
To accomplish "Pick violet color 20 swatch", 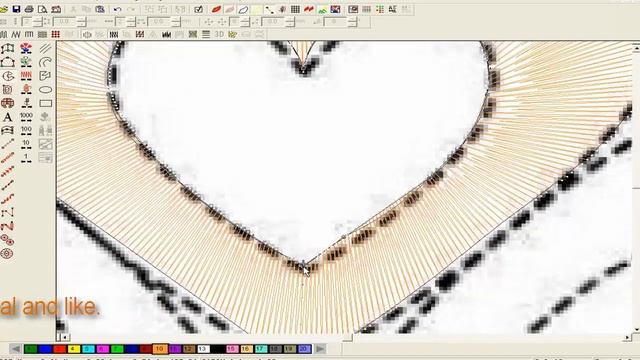I will [304, 349].
